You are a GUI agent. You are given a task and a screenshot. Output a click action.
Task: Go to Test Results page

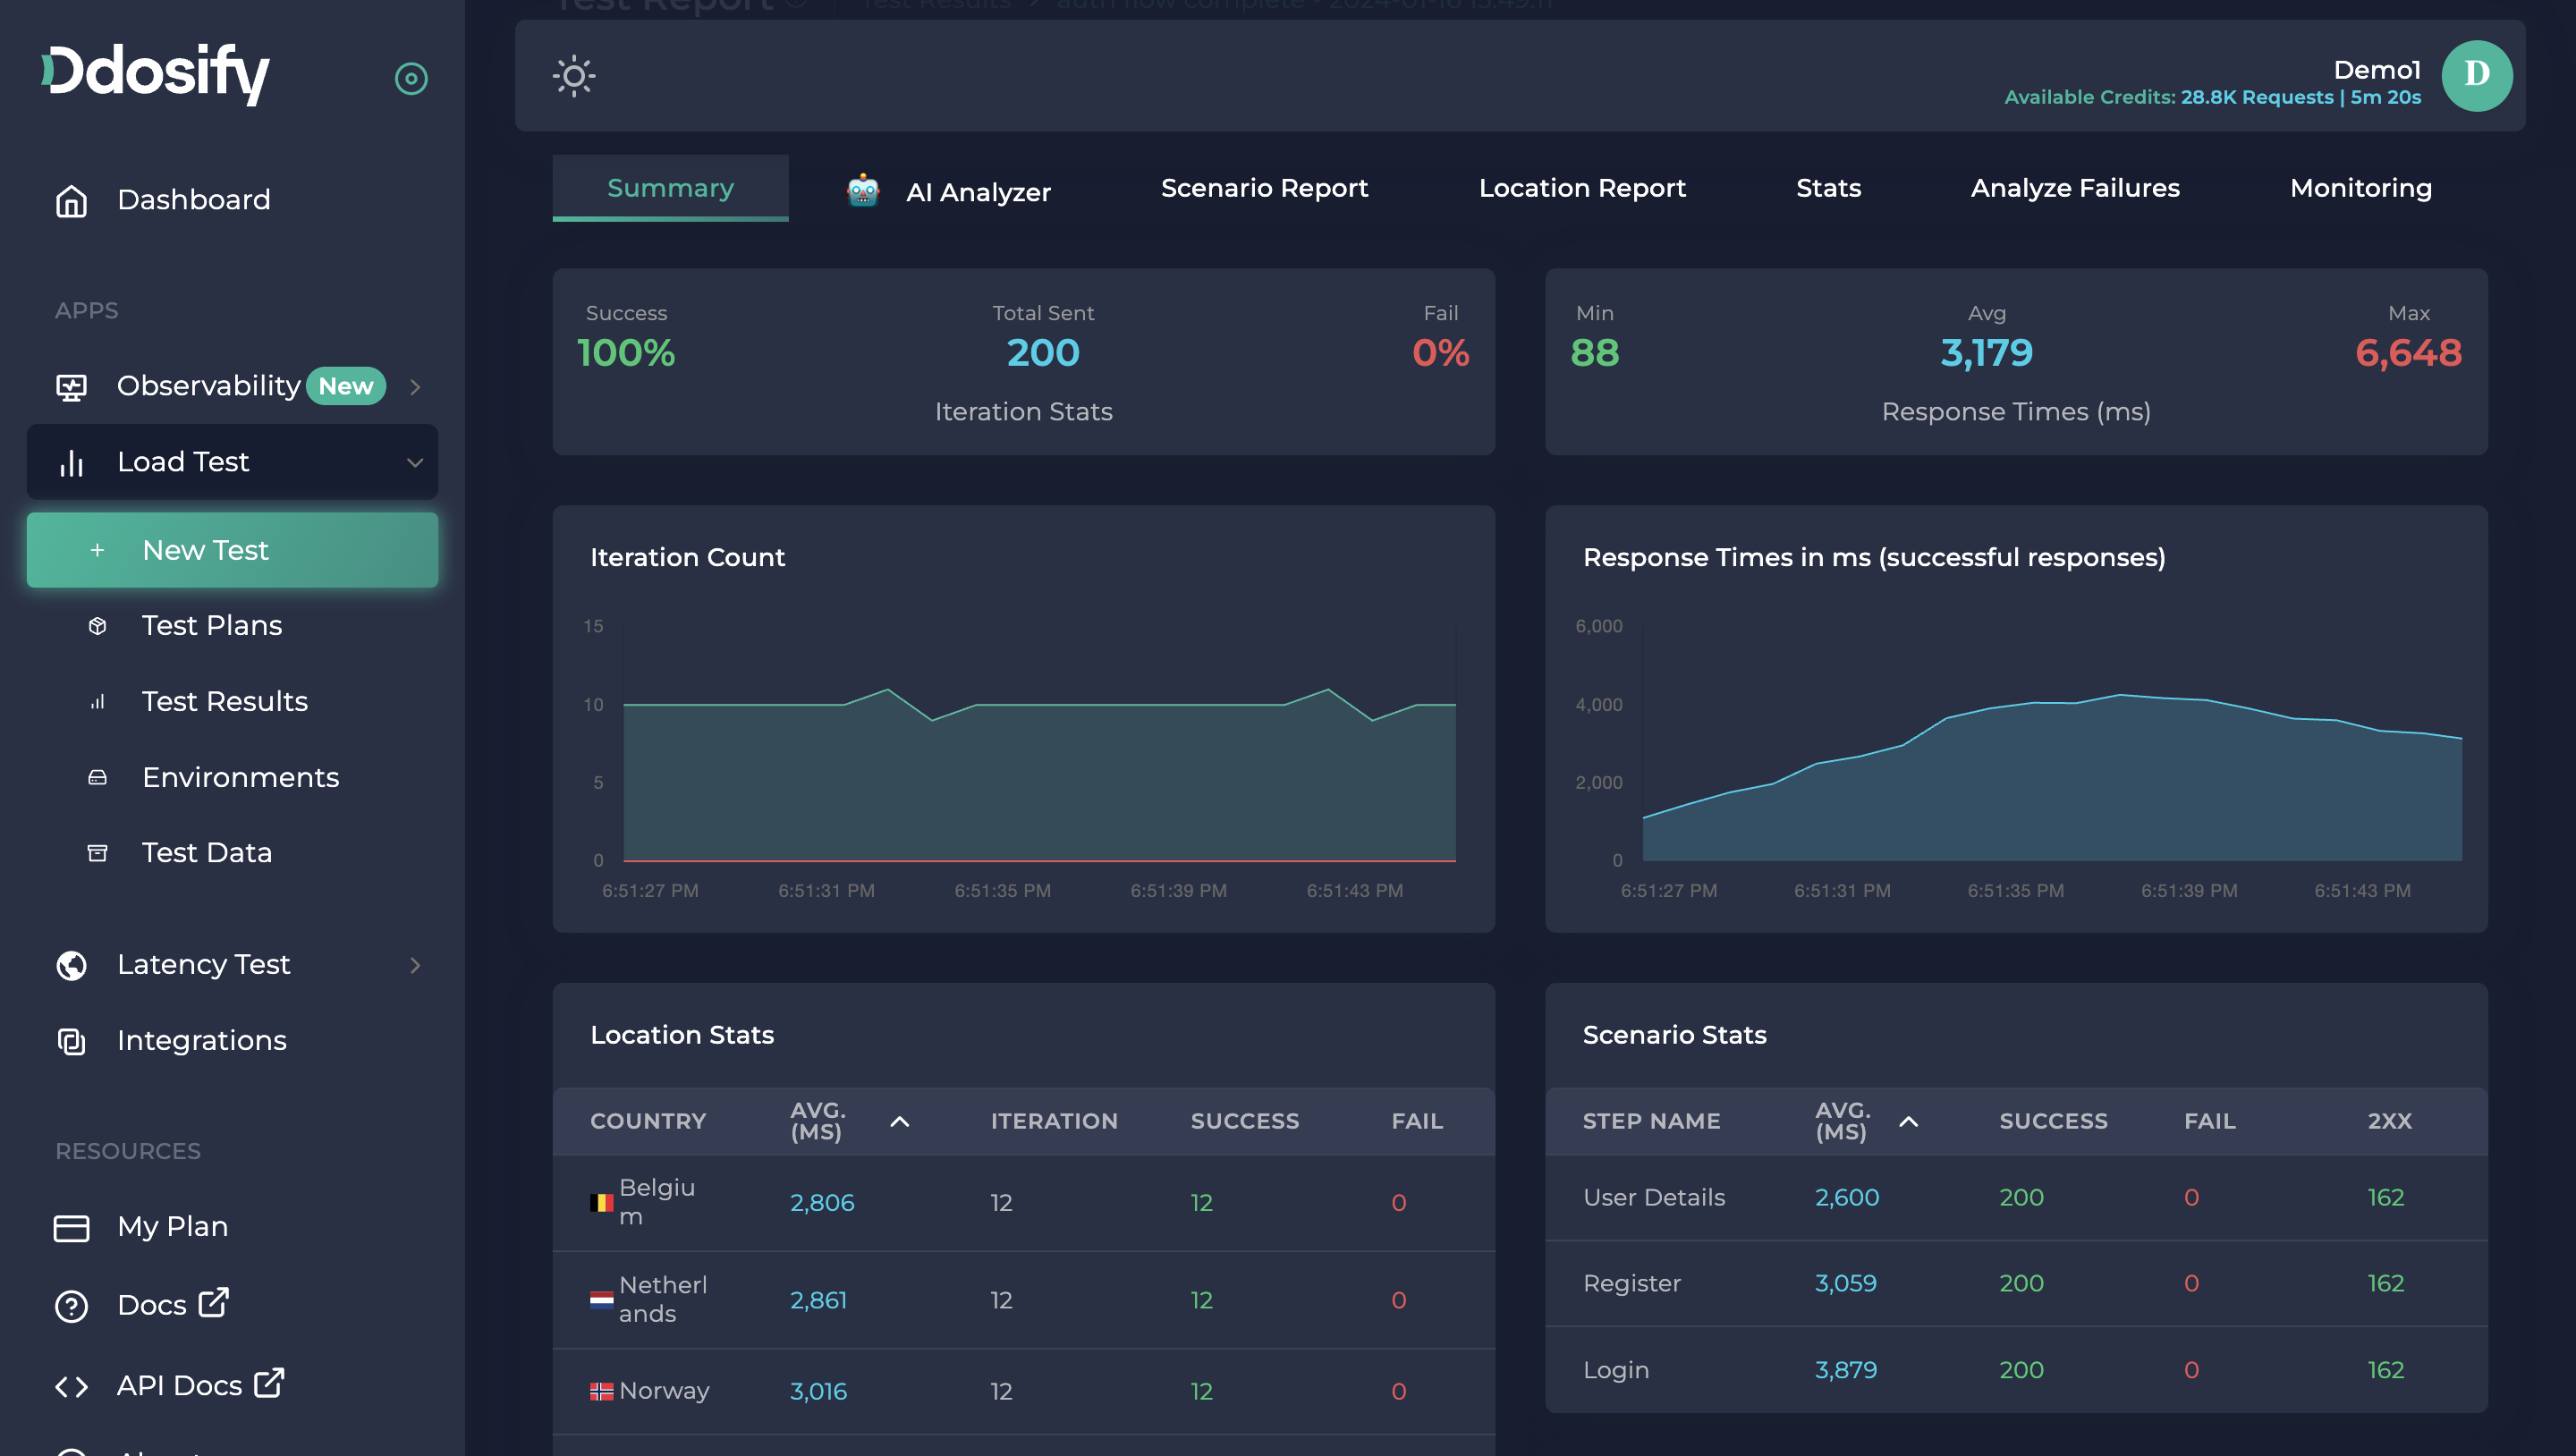pyautogui.click(x=224, y=701)
